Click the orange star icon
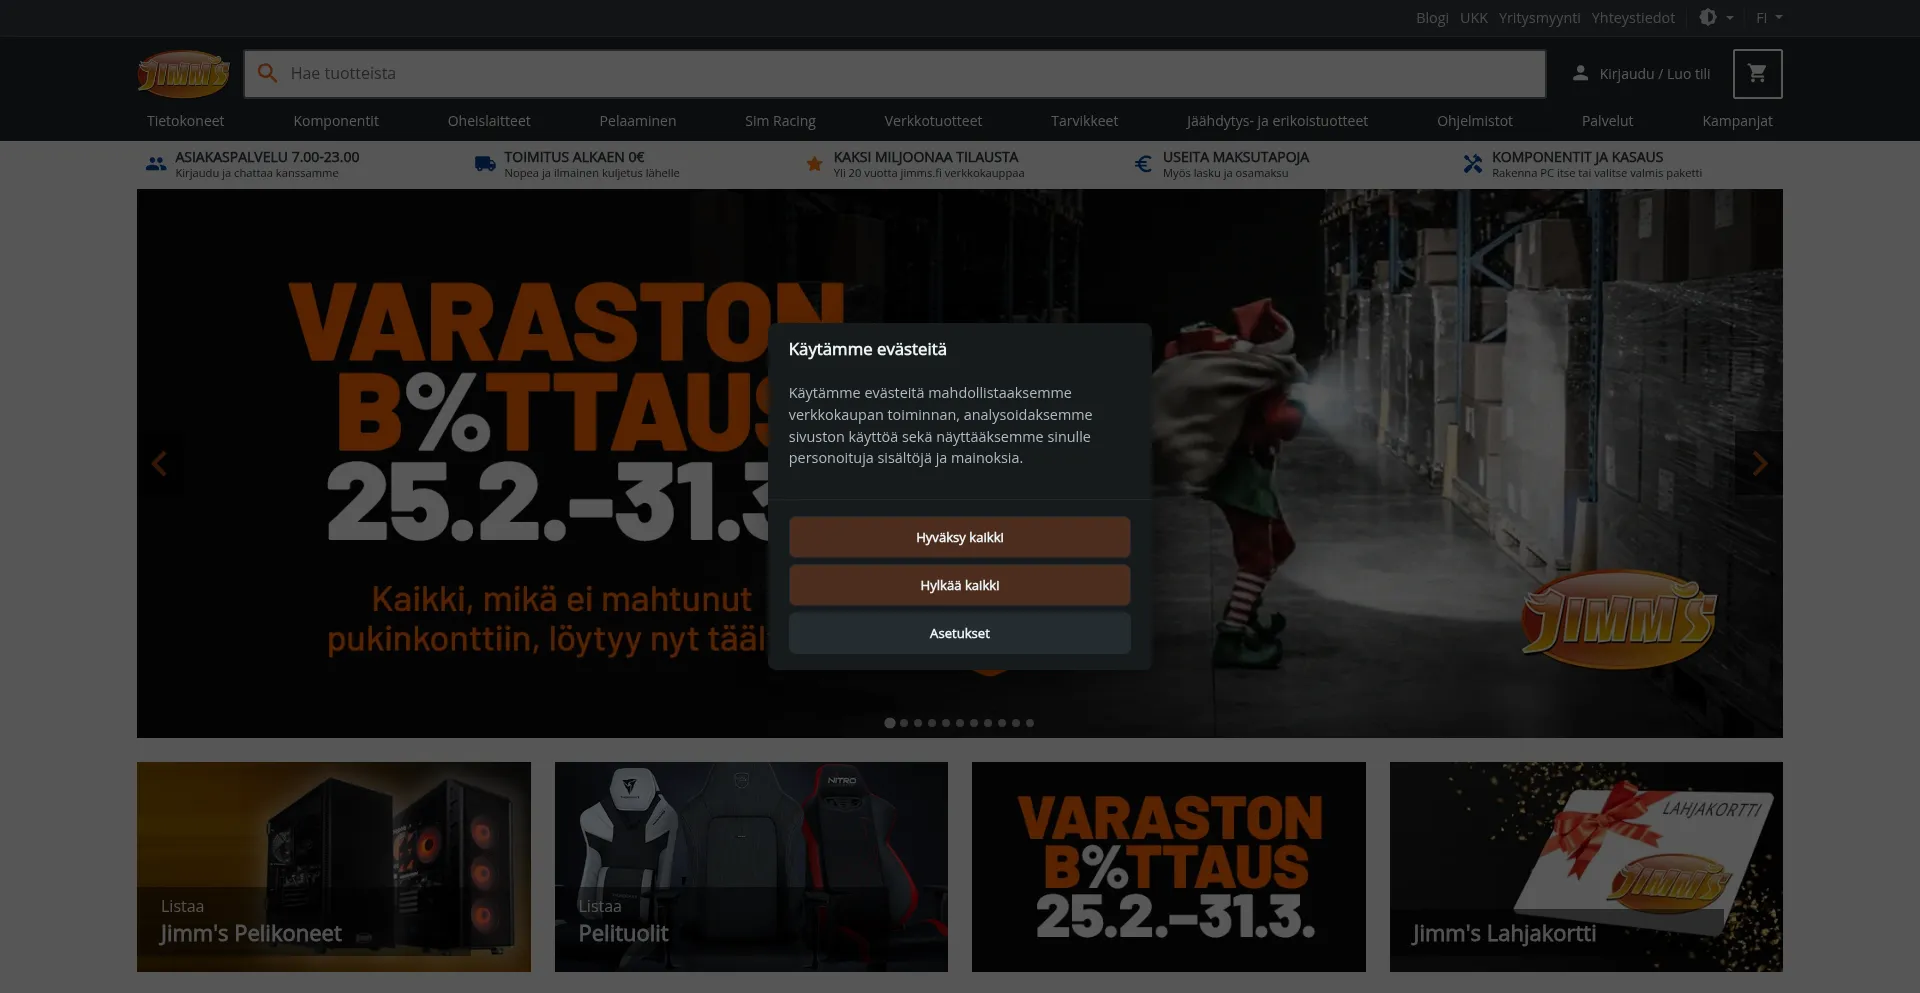Viewport: 1920px width, 993px height. coord(814,164)
